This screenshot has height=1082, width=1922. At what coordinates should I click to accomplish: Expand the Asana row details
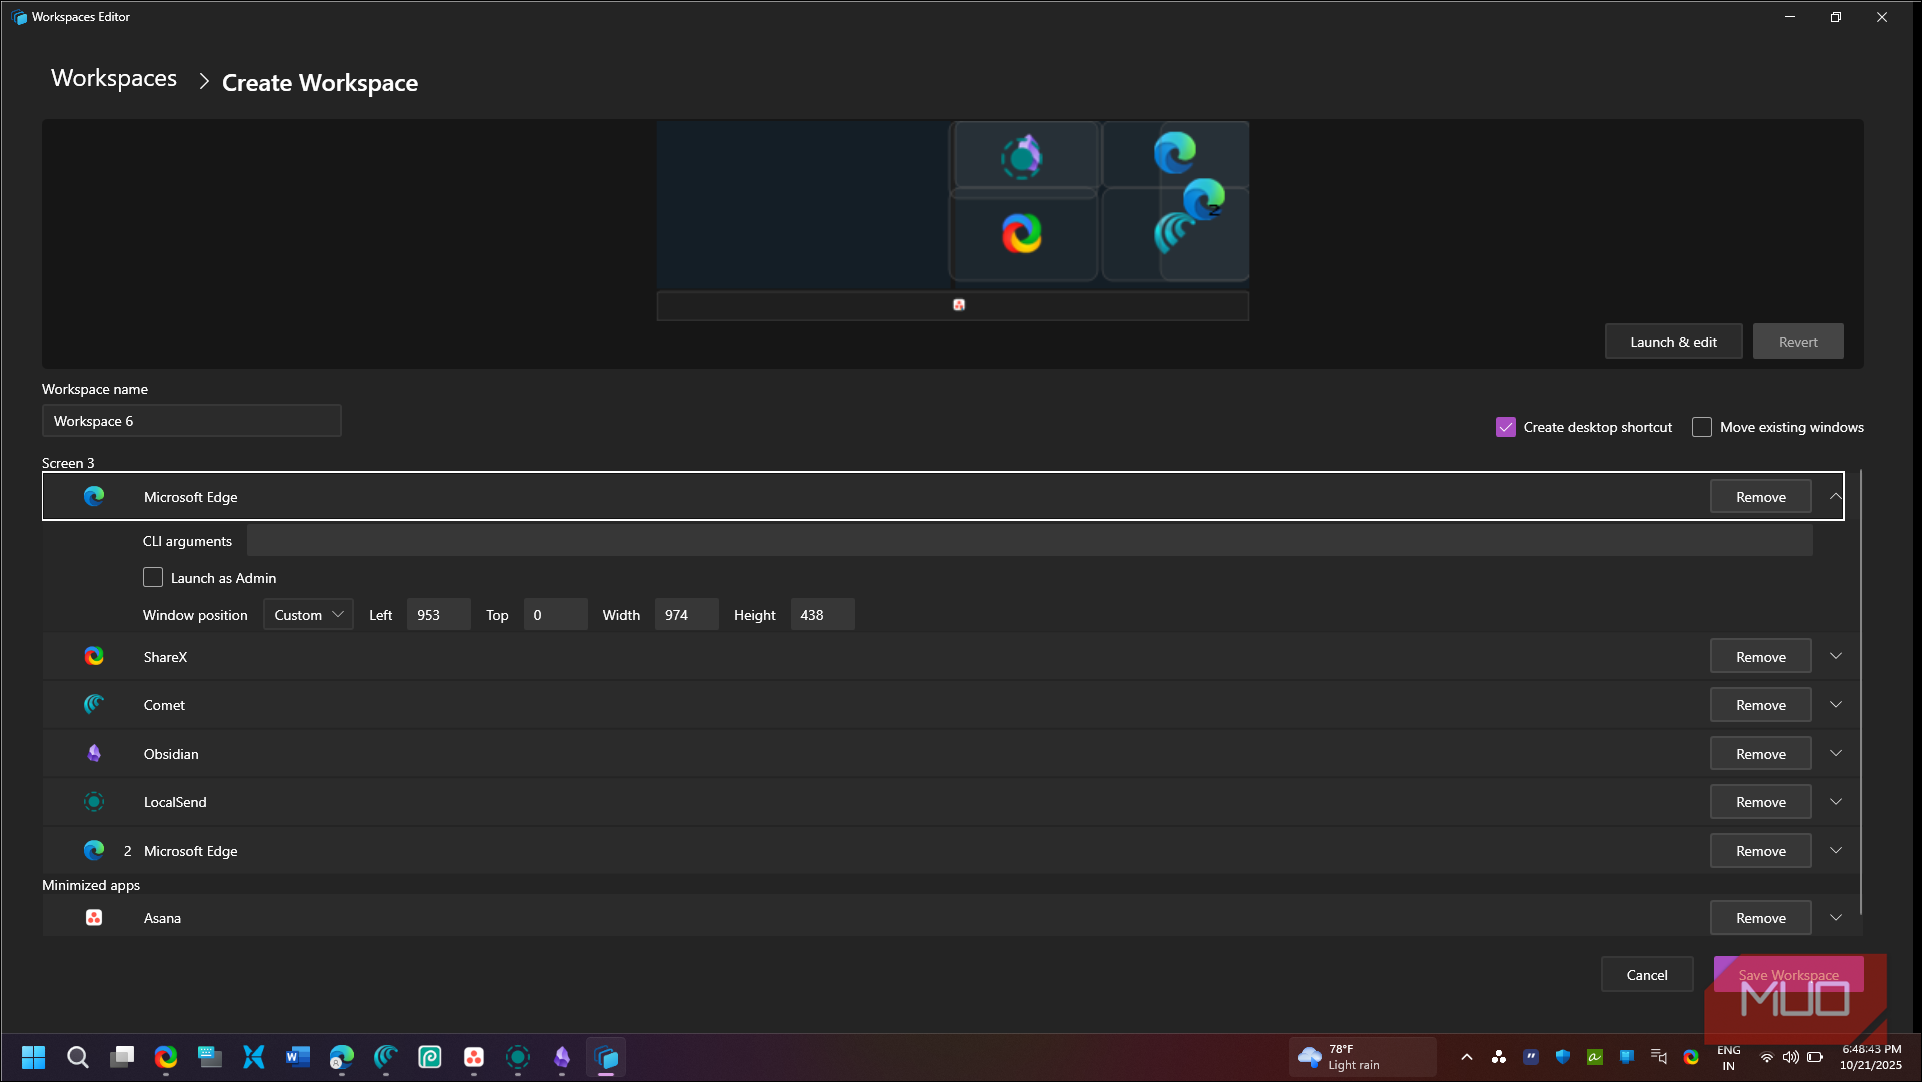coord(1836,917)
